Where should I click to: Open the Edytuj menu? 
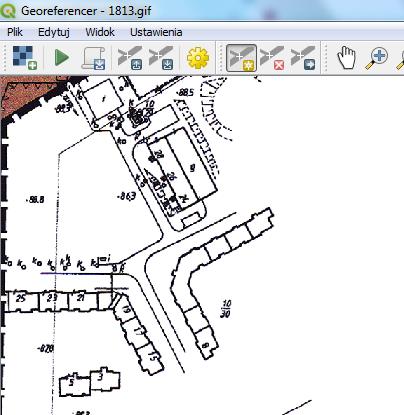pos(54,32)
